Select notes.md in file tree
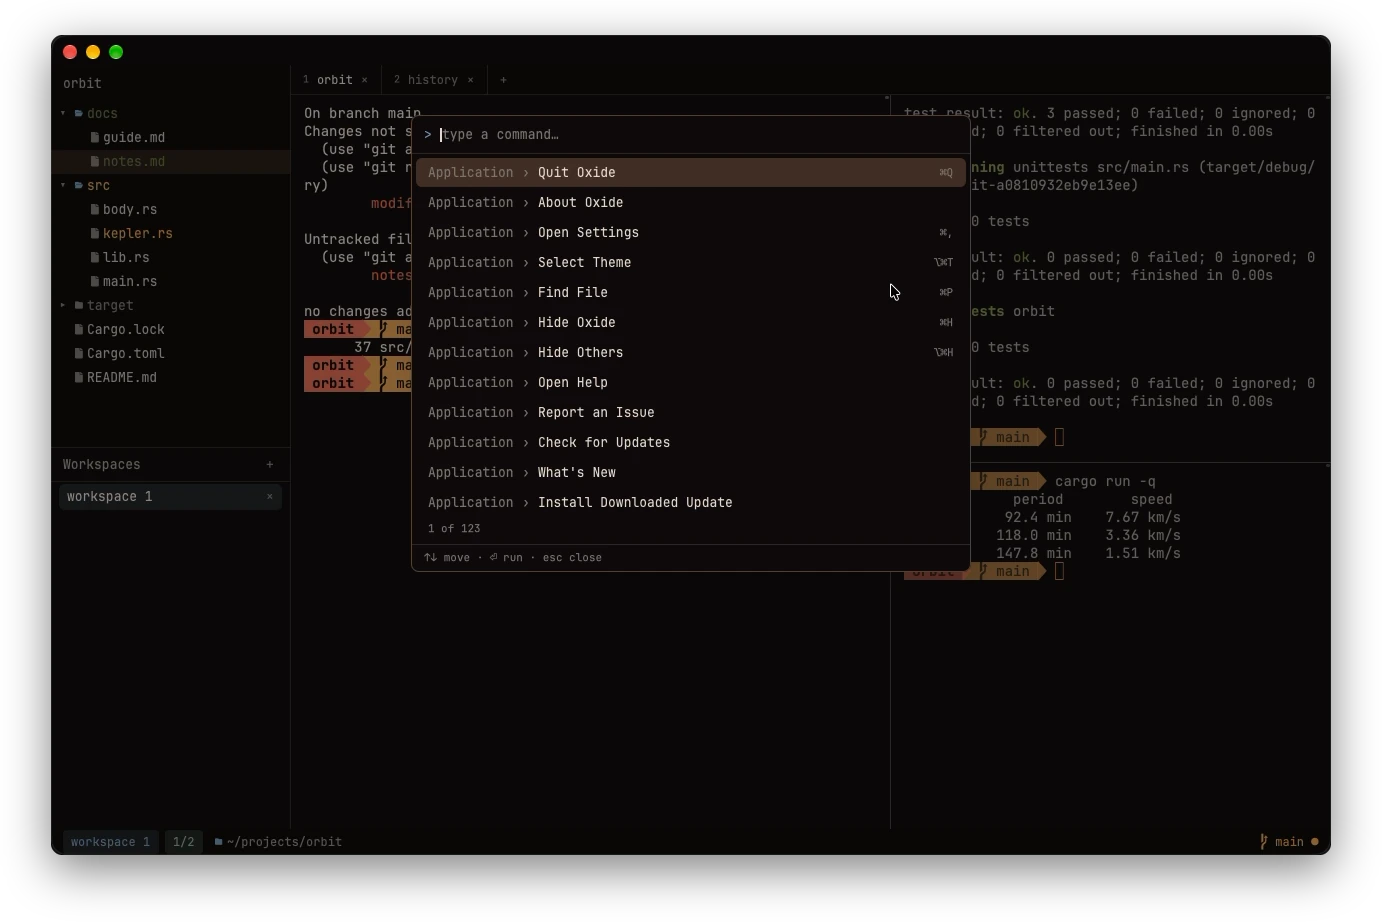The image size is (1382, 923). click(171, 161)
